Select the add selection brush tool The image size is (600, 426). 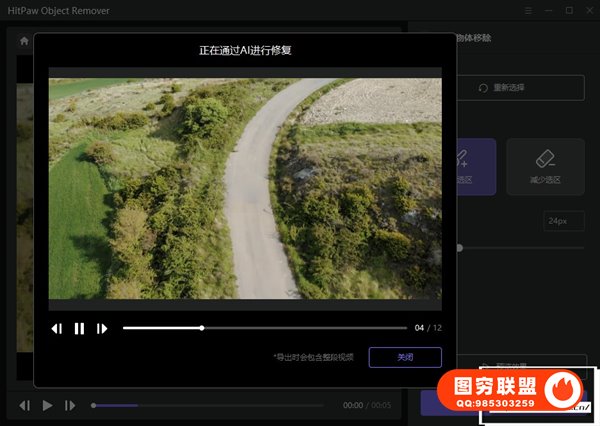tap(470, 166)
